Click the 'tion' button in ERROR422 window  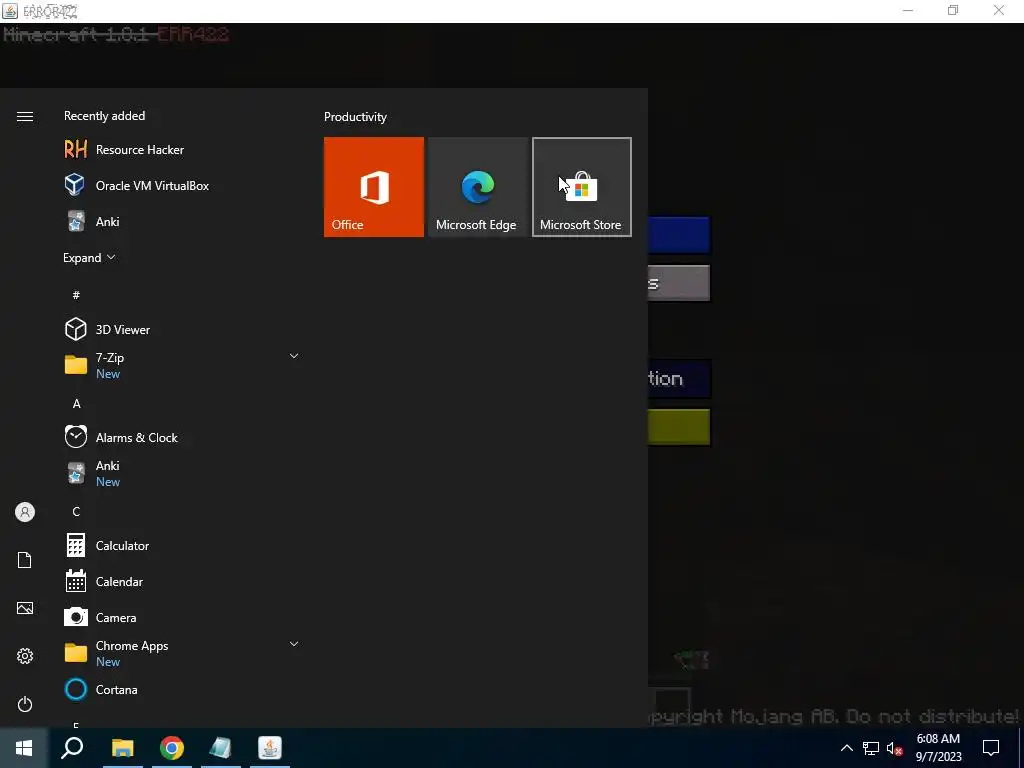pos(679,379)
